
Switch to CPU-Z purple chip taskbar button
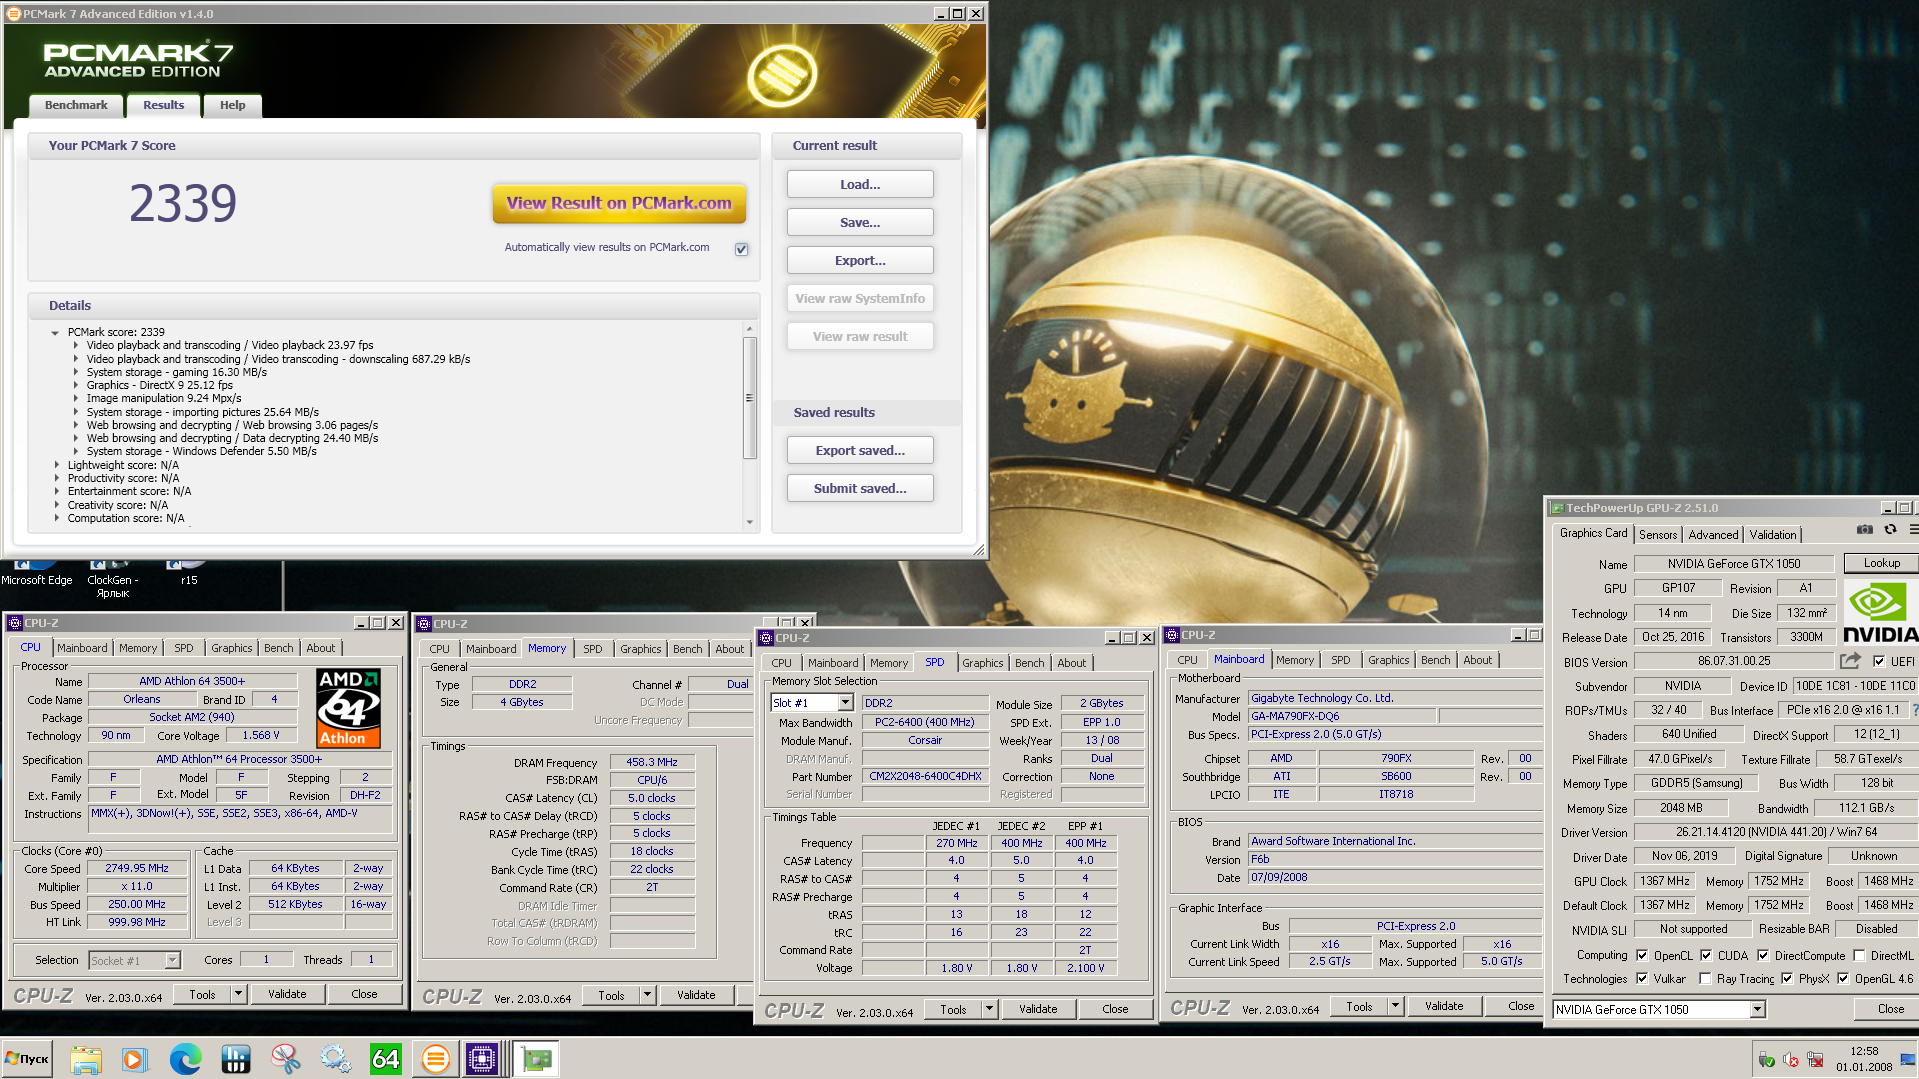coord(482,1059)
